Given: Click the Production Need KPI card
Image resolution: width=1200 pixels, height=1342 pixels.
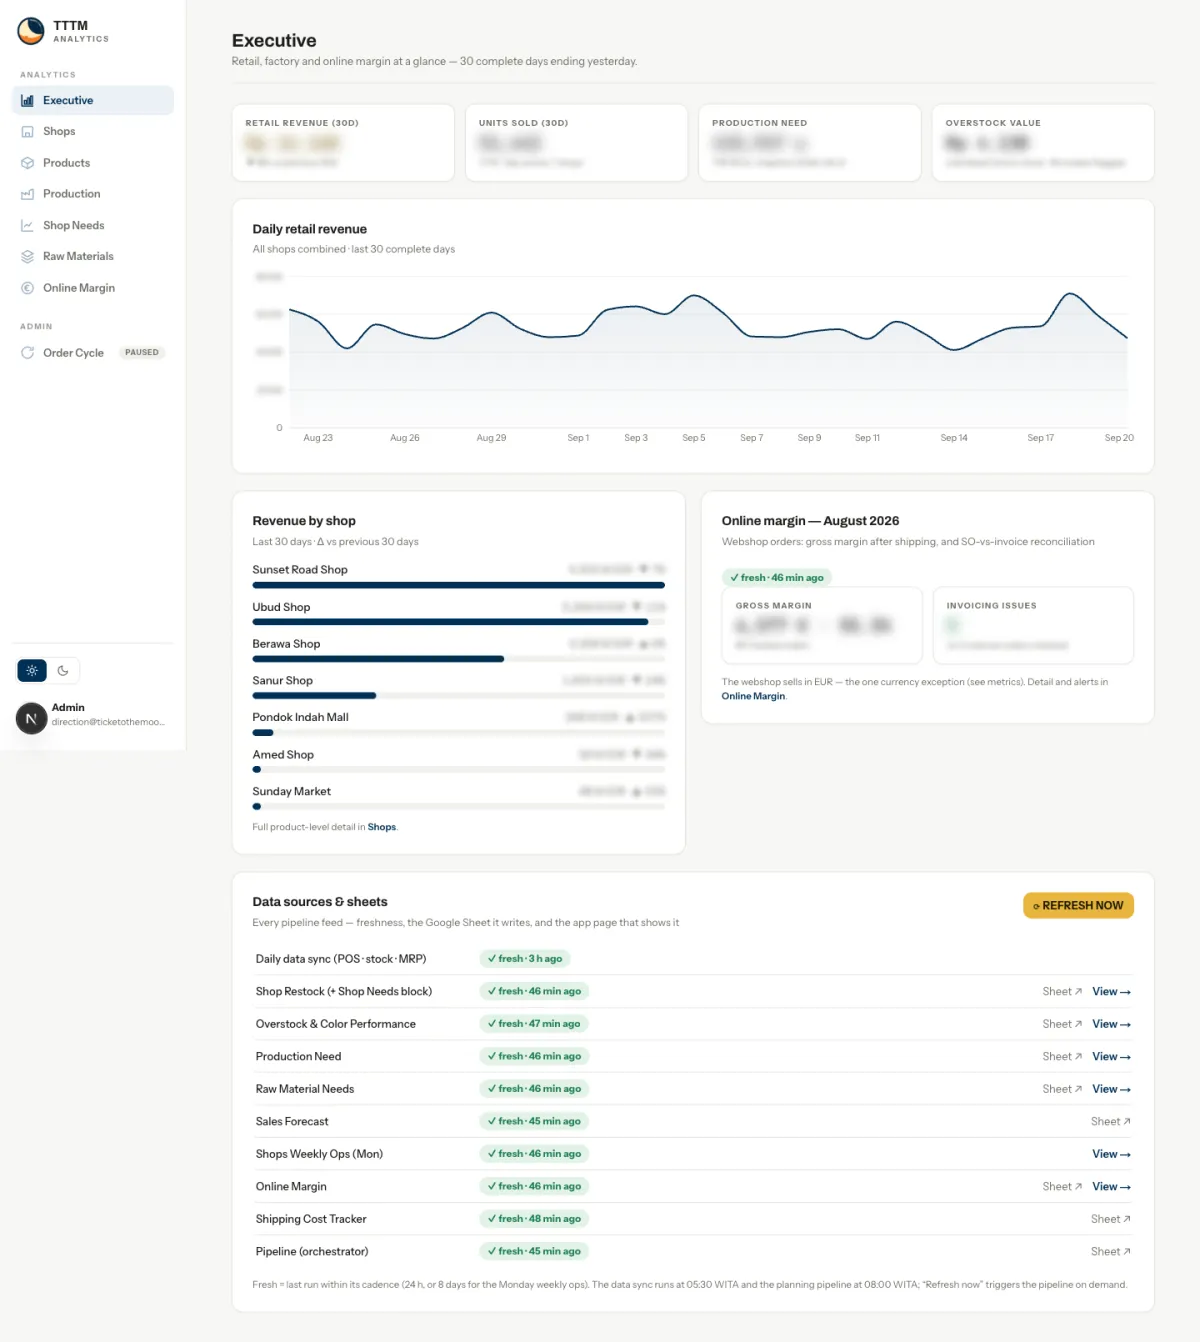Looking at the screenshot, I should pos(810,143).
